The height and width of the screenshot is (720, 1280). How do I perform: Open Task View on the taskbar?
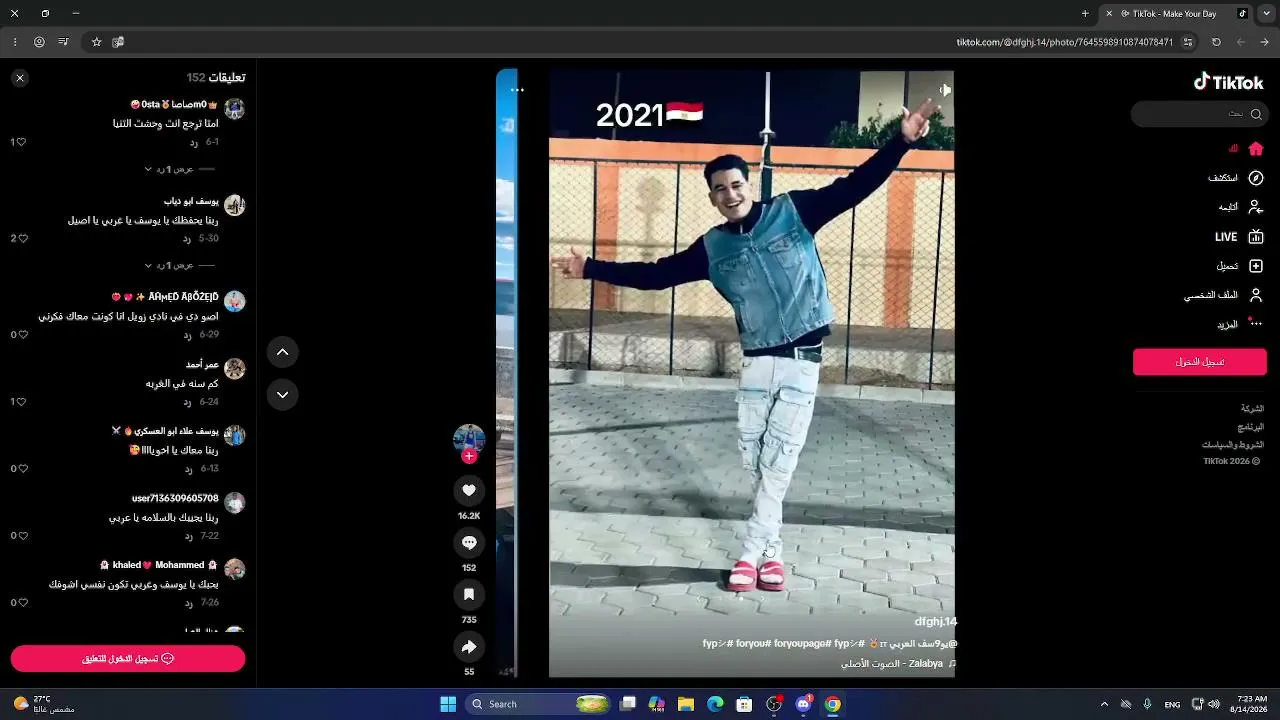pos(628,704)
